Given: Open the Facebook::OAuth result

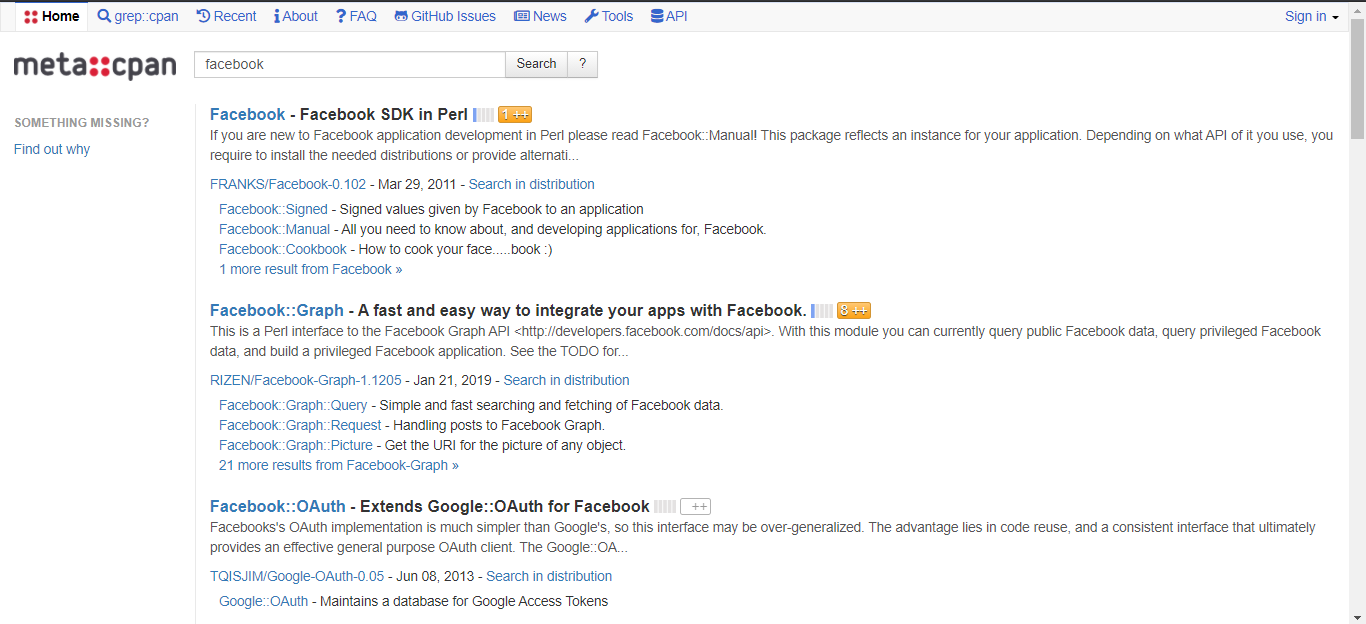Looking at the screenshot, I should pos(278,506).
